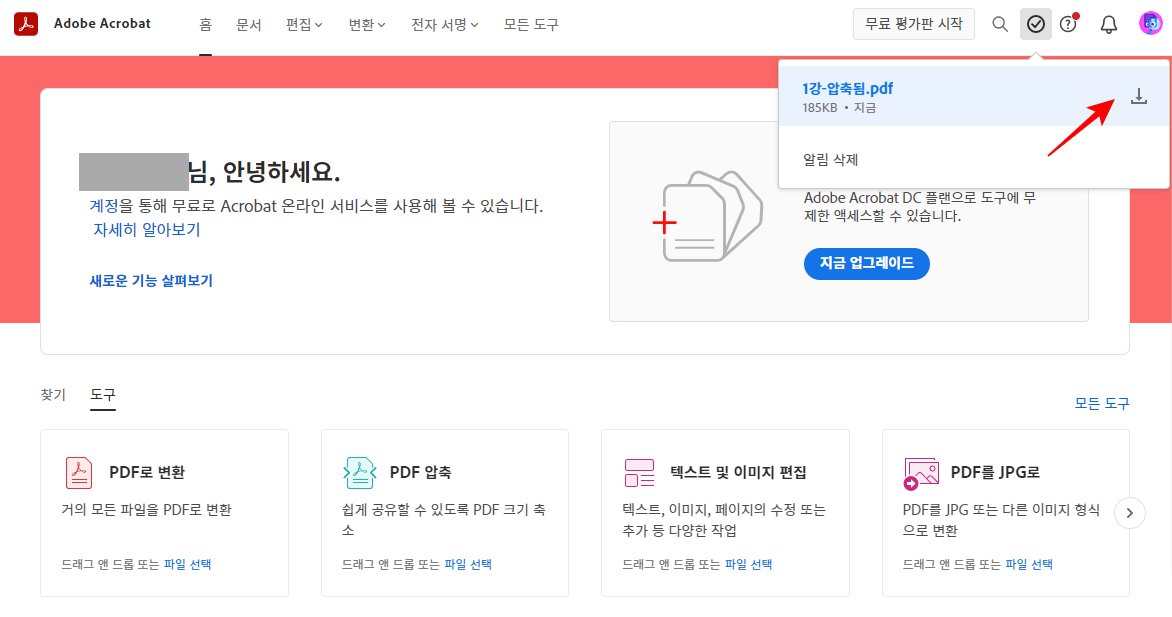Image resolution: width=1172 pixels, height=617 pixels.
Task: Open the notifications bell
Action: point(1108,23)
